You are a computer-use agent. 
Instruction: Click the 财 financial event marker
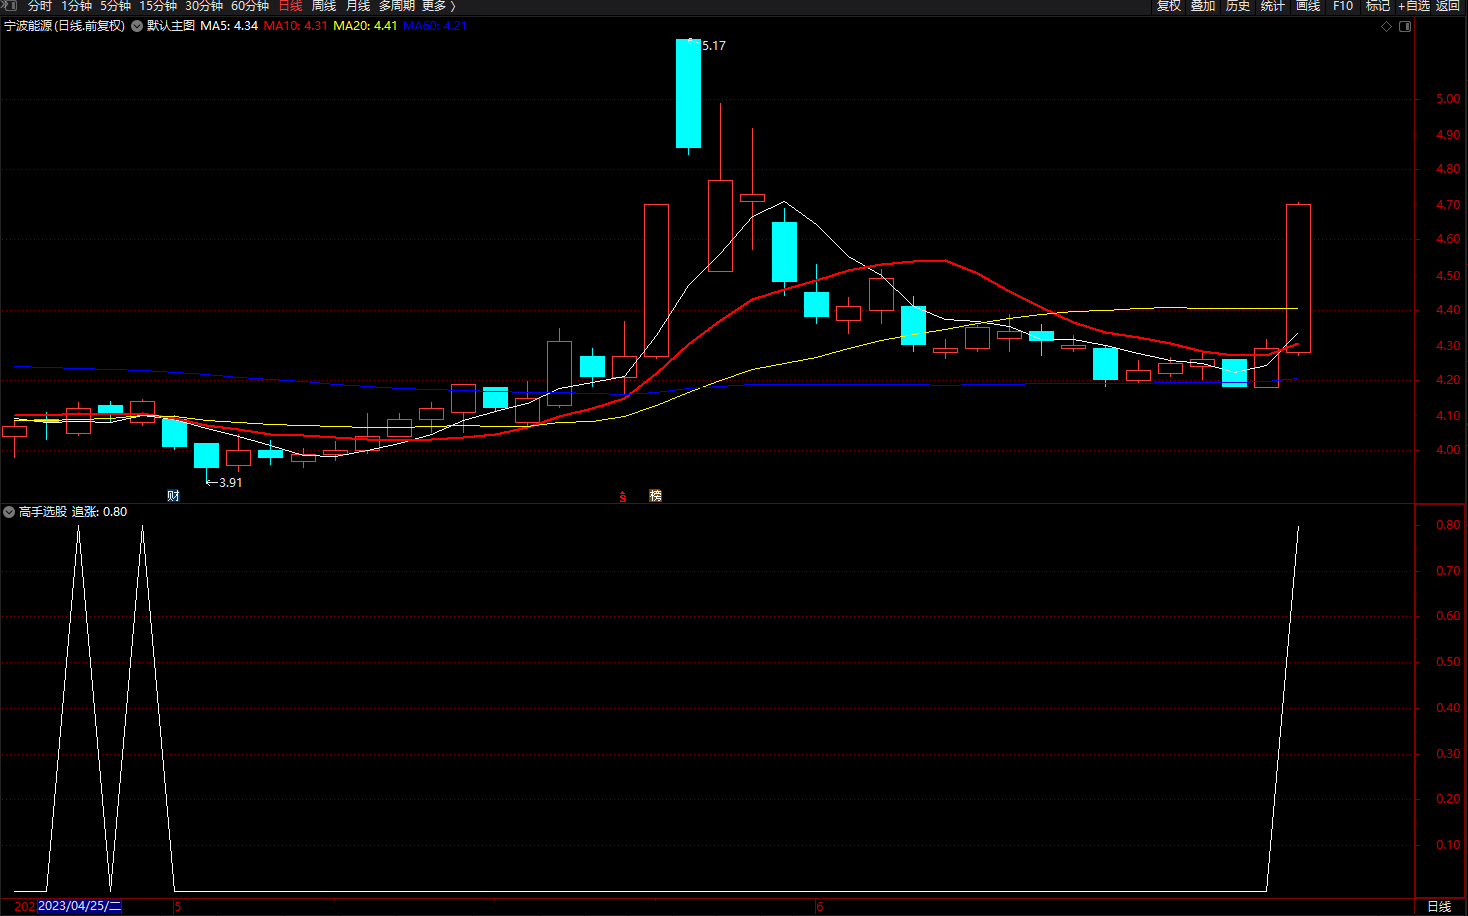point(173,496)
